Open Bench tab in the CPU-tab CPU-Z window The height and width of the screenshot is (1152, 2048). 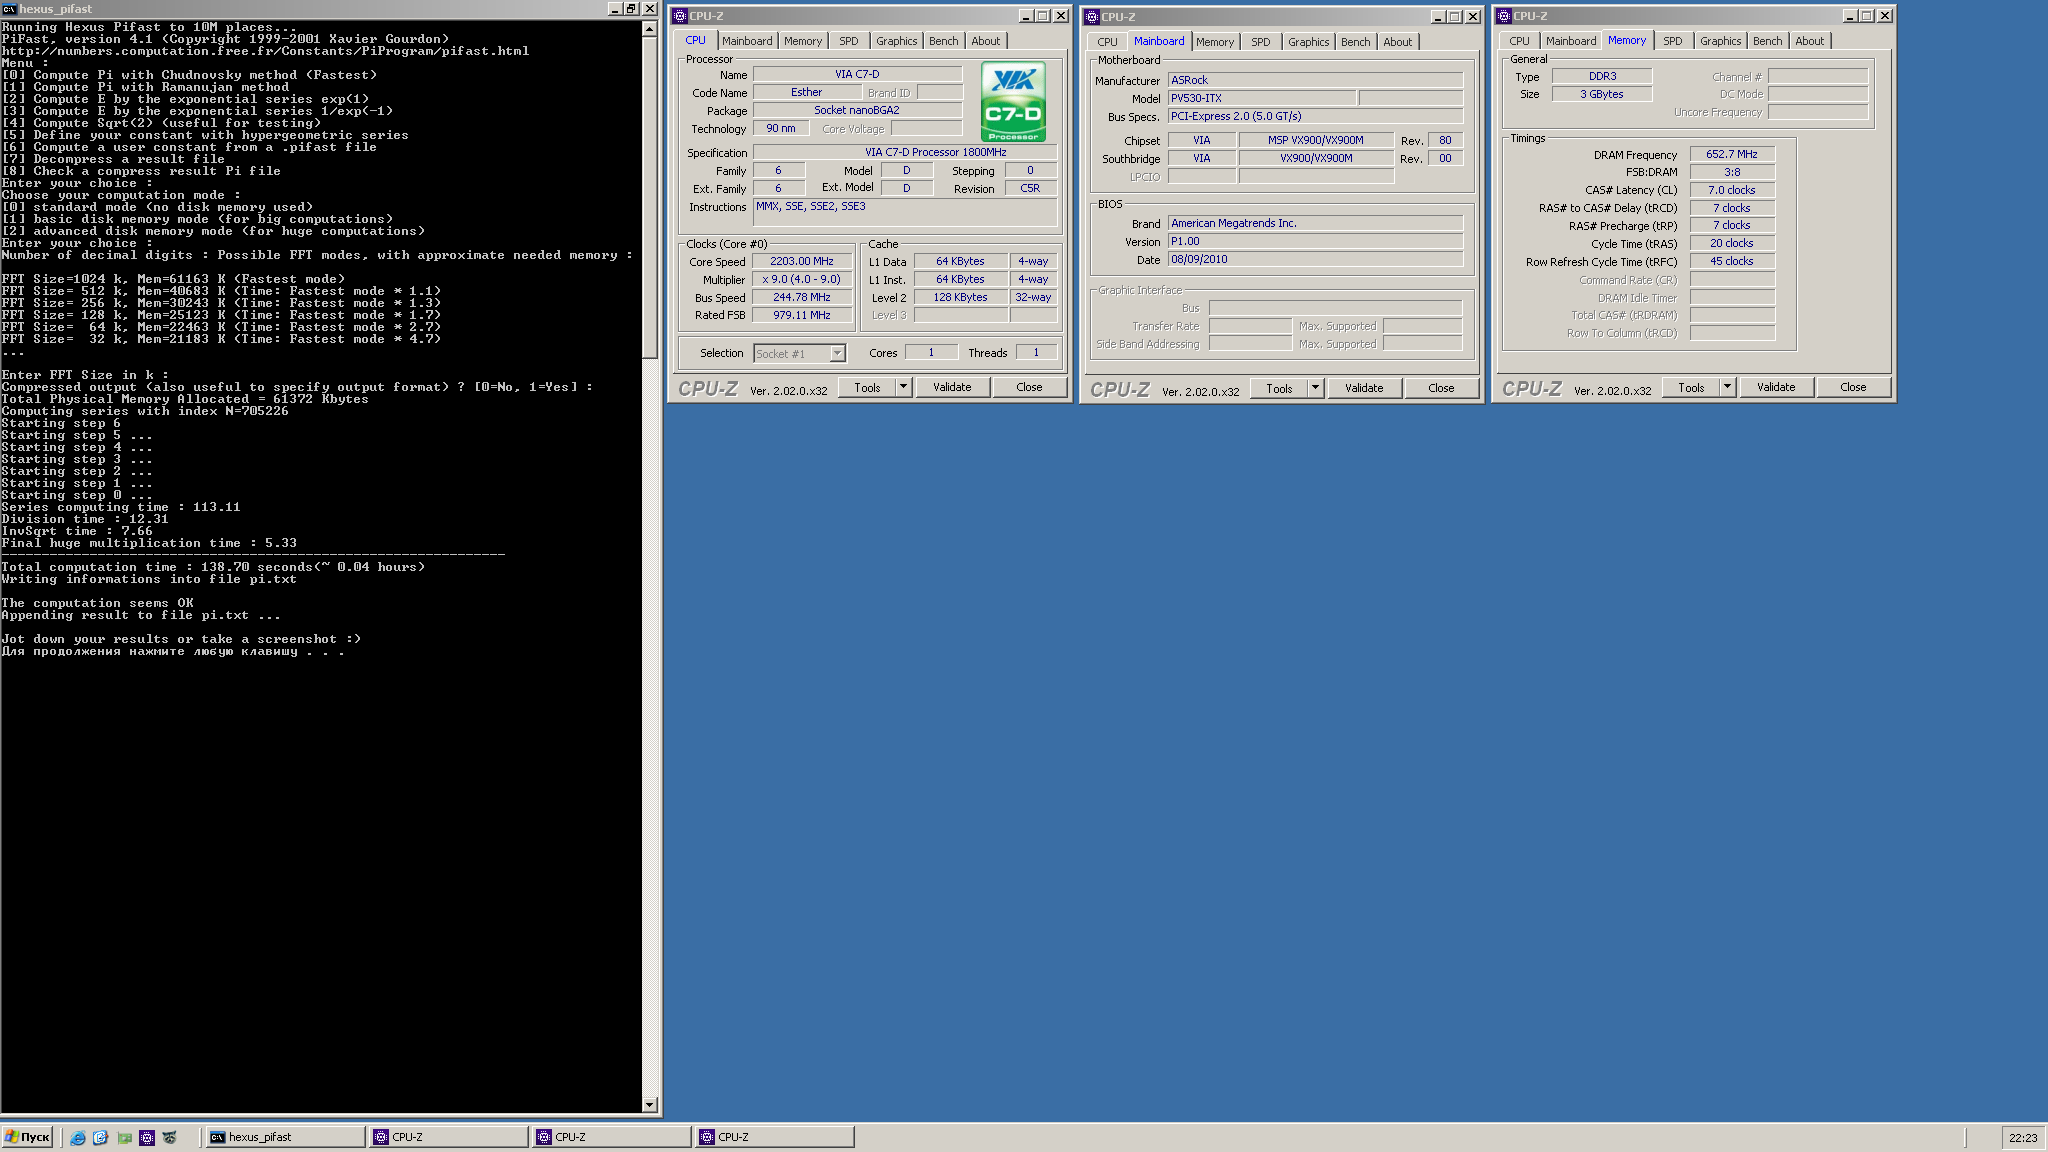[x=943, y=41]
